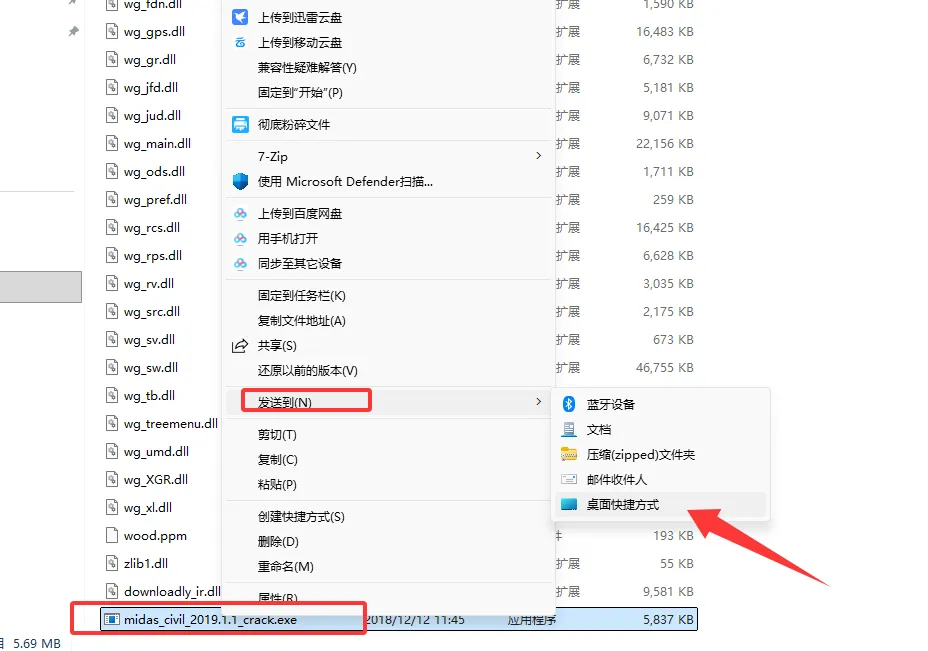Click the file icon of downloadly_ir.dll
Image resolution: width=928 pixels, height=651 pixels.
(x=112, y=591)
